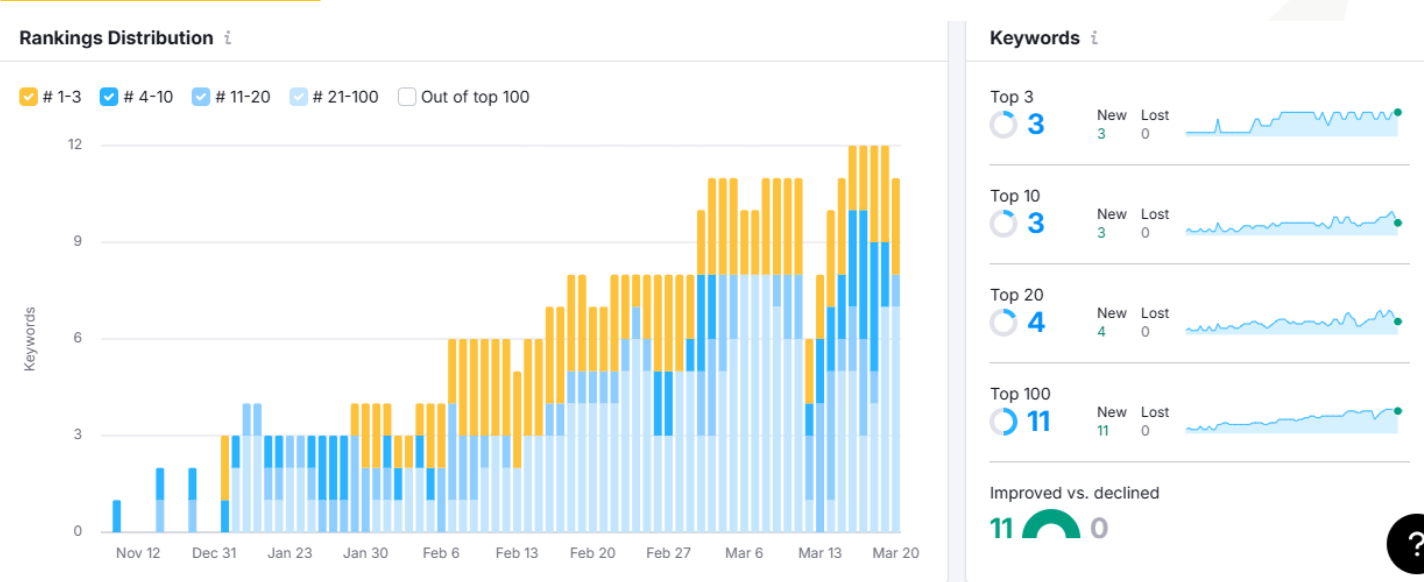Uncheck the # 1-3 rankings checkbox
Viewport: 1424px width, 582px height.
pyautogui.click(x=29, y=97)
